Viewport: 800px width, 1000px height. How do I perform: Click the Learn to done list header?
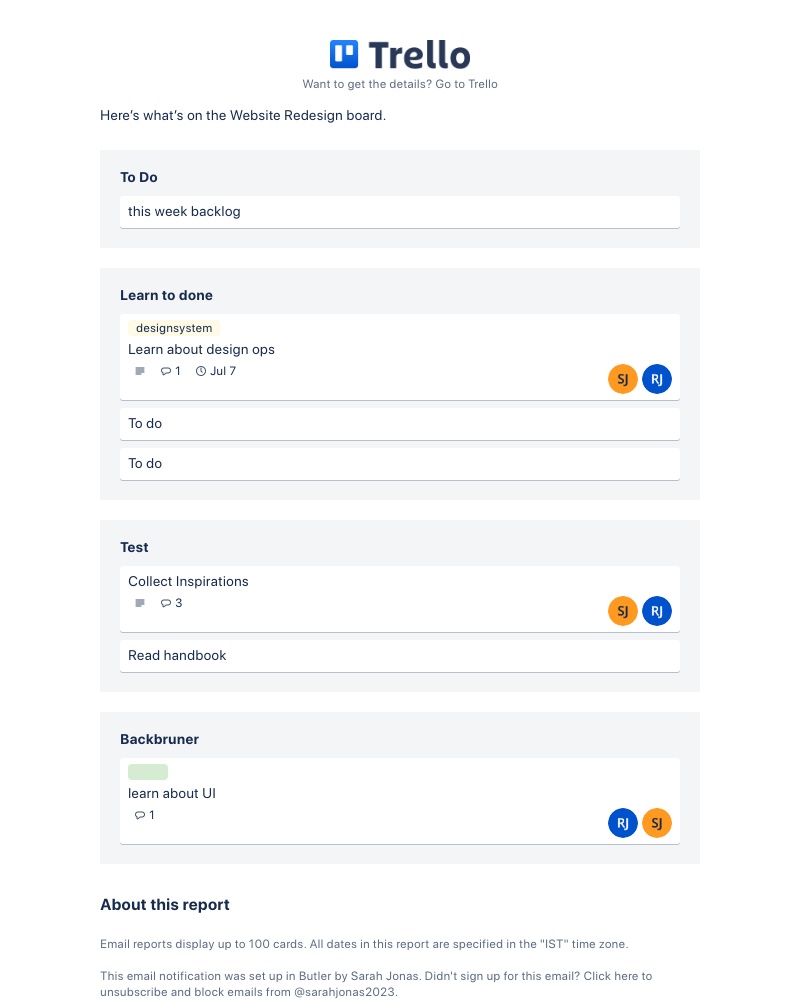166,295
